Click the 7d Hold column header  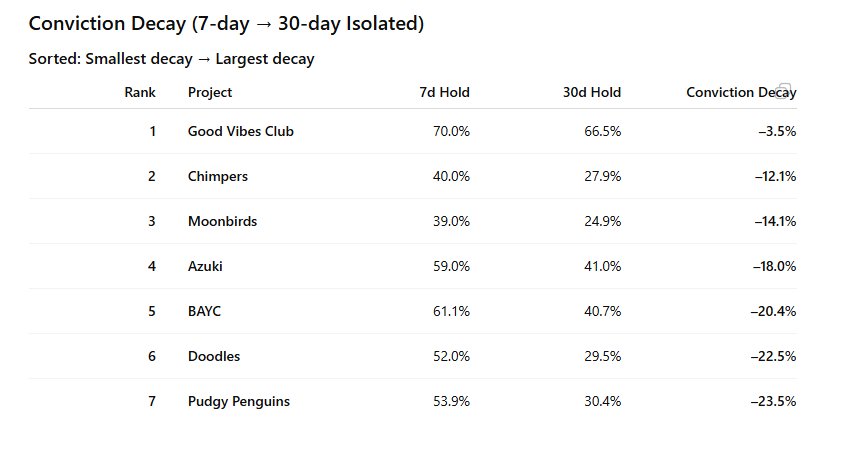444,93
